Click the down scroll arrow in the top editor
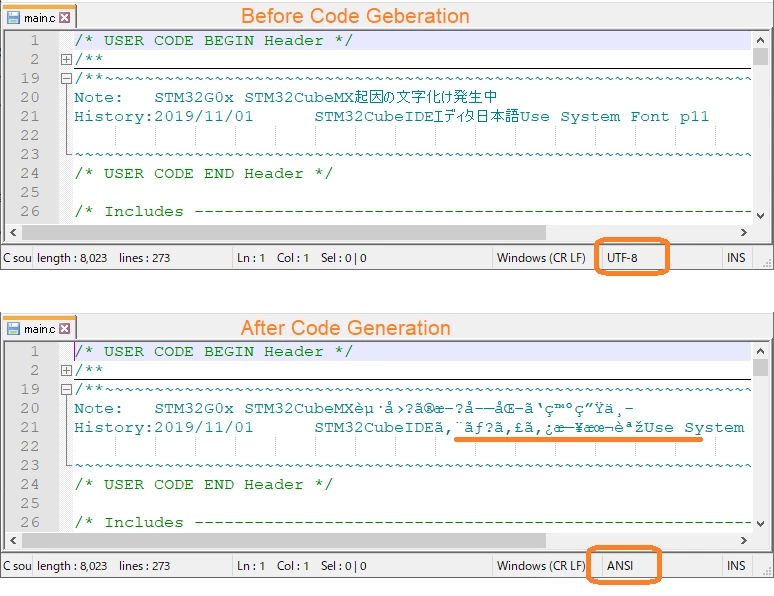774x596 pixels. 760,216
